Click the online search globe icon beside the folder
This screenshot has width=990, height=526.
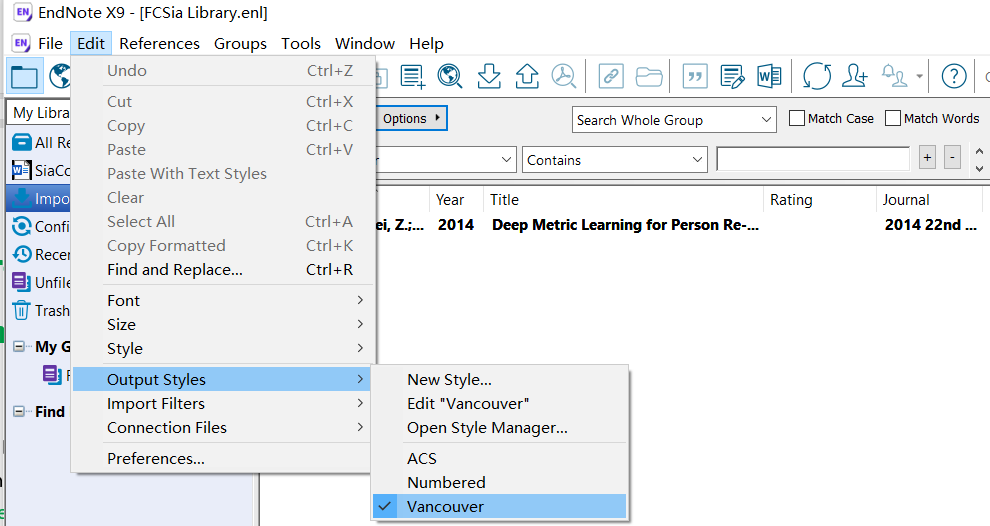60,76
